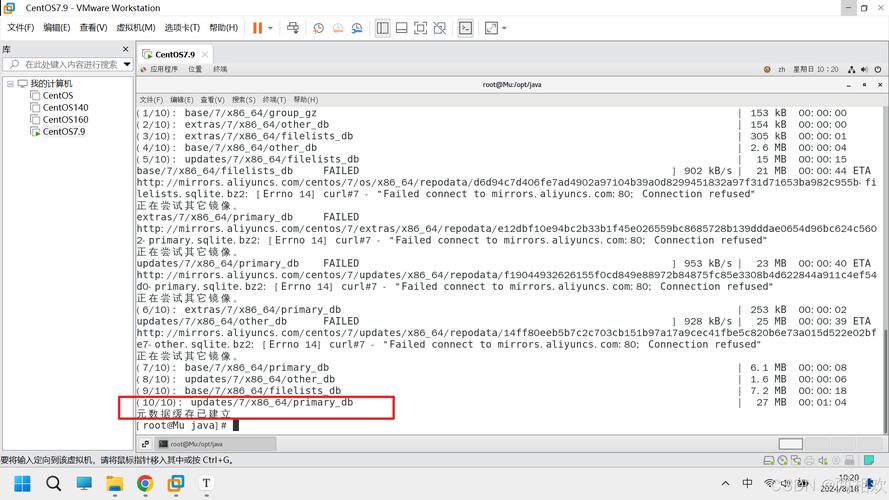Open terminal 终端(T) menu

(x=274, y=100)
